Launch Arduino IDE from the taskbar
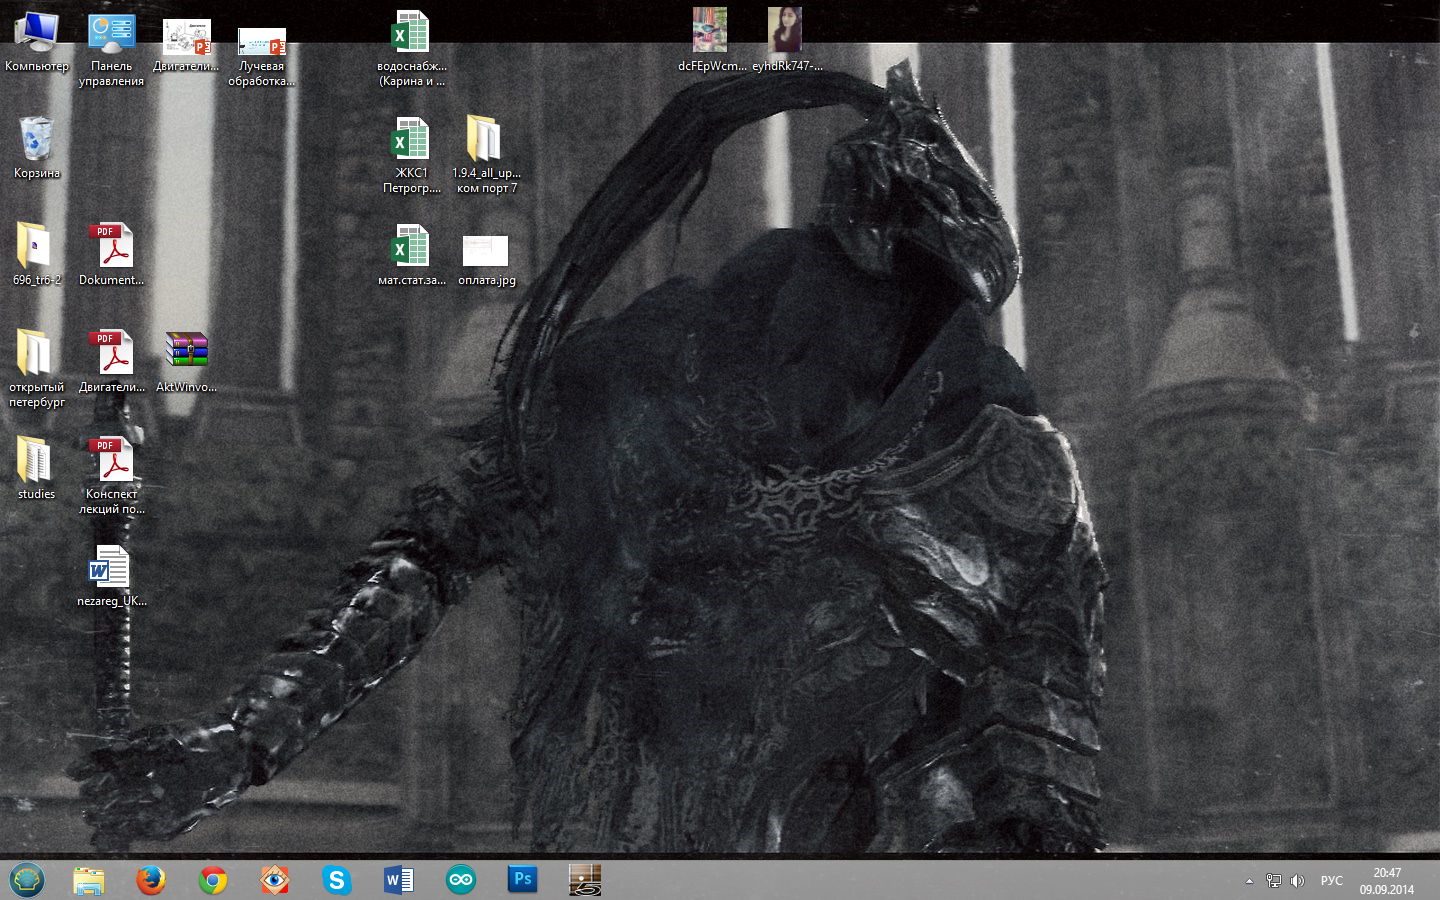This screenshot has width=1440, height=900. [x=461, y=880]
